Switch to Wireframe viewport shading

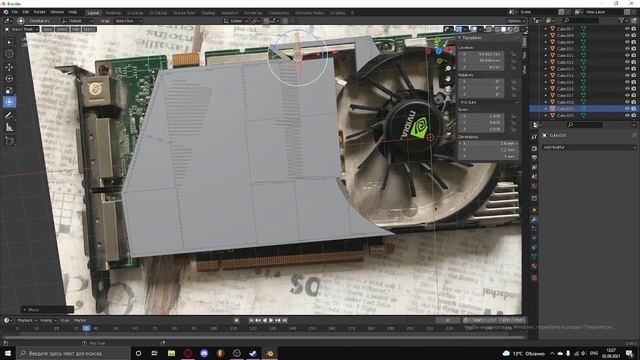pos(497,29)
